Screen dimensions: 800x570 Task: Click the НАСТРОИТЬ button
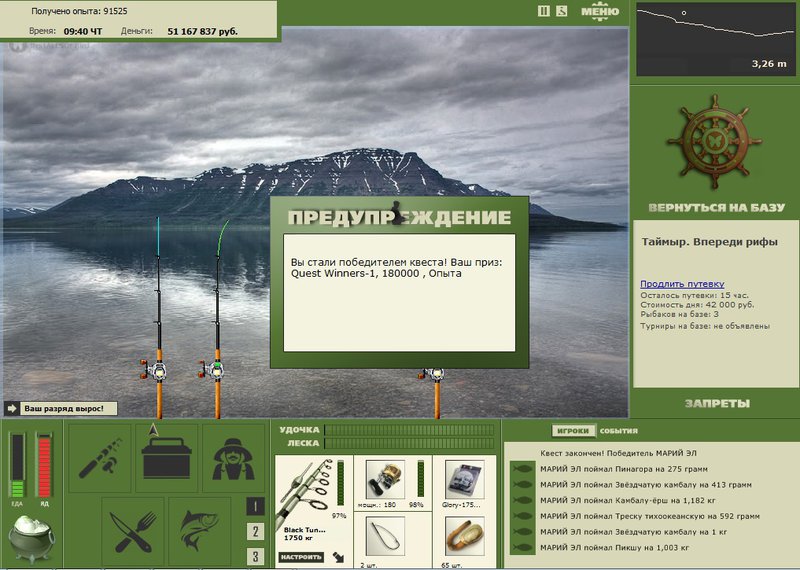(301, 557)
